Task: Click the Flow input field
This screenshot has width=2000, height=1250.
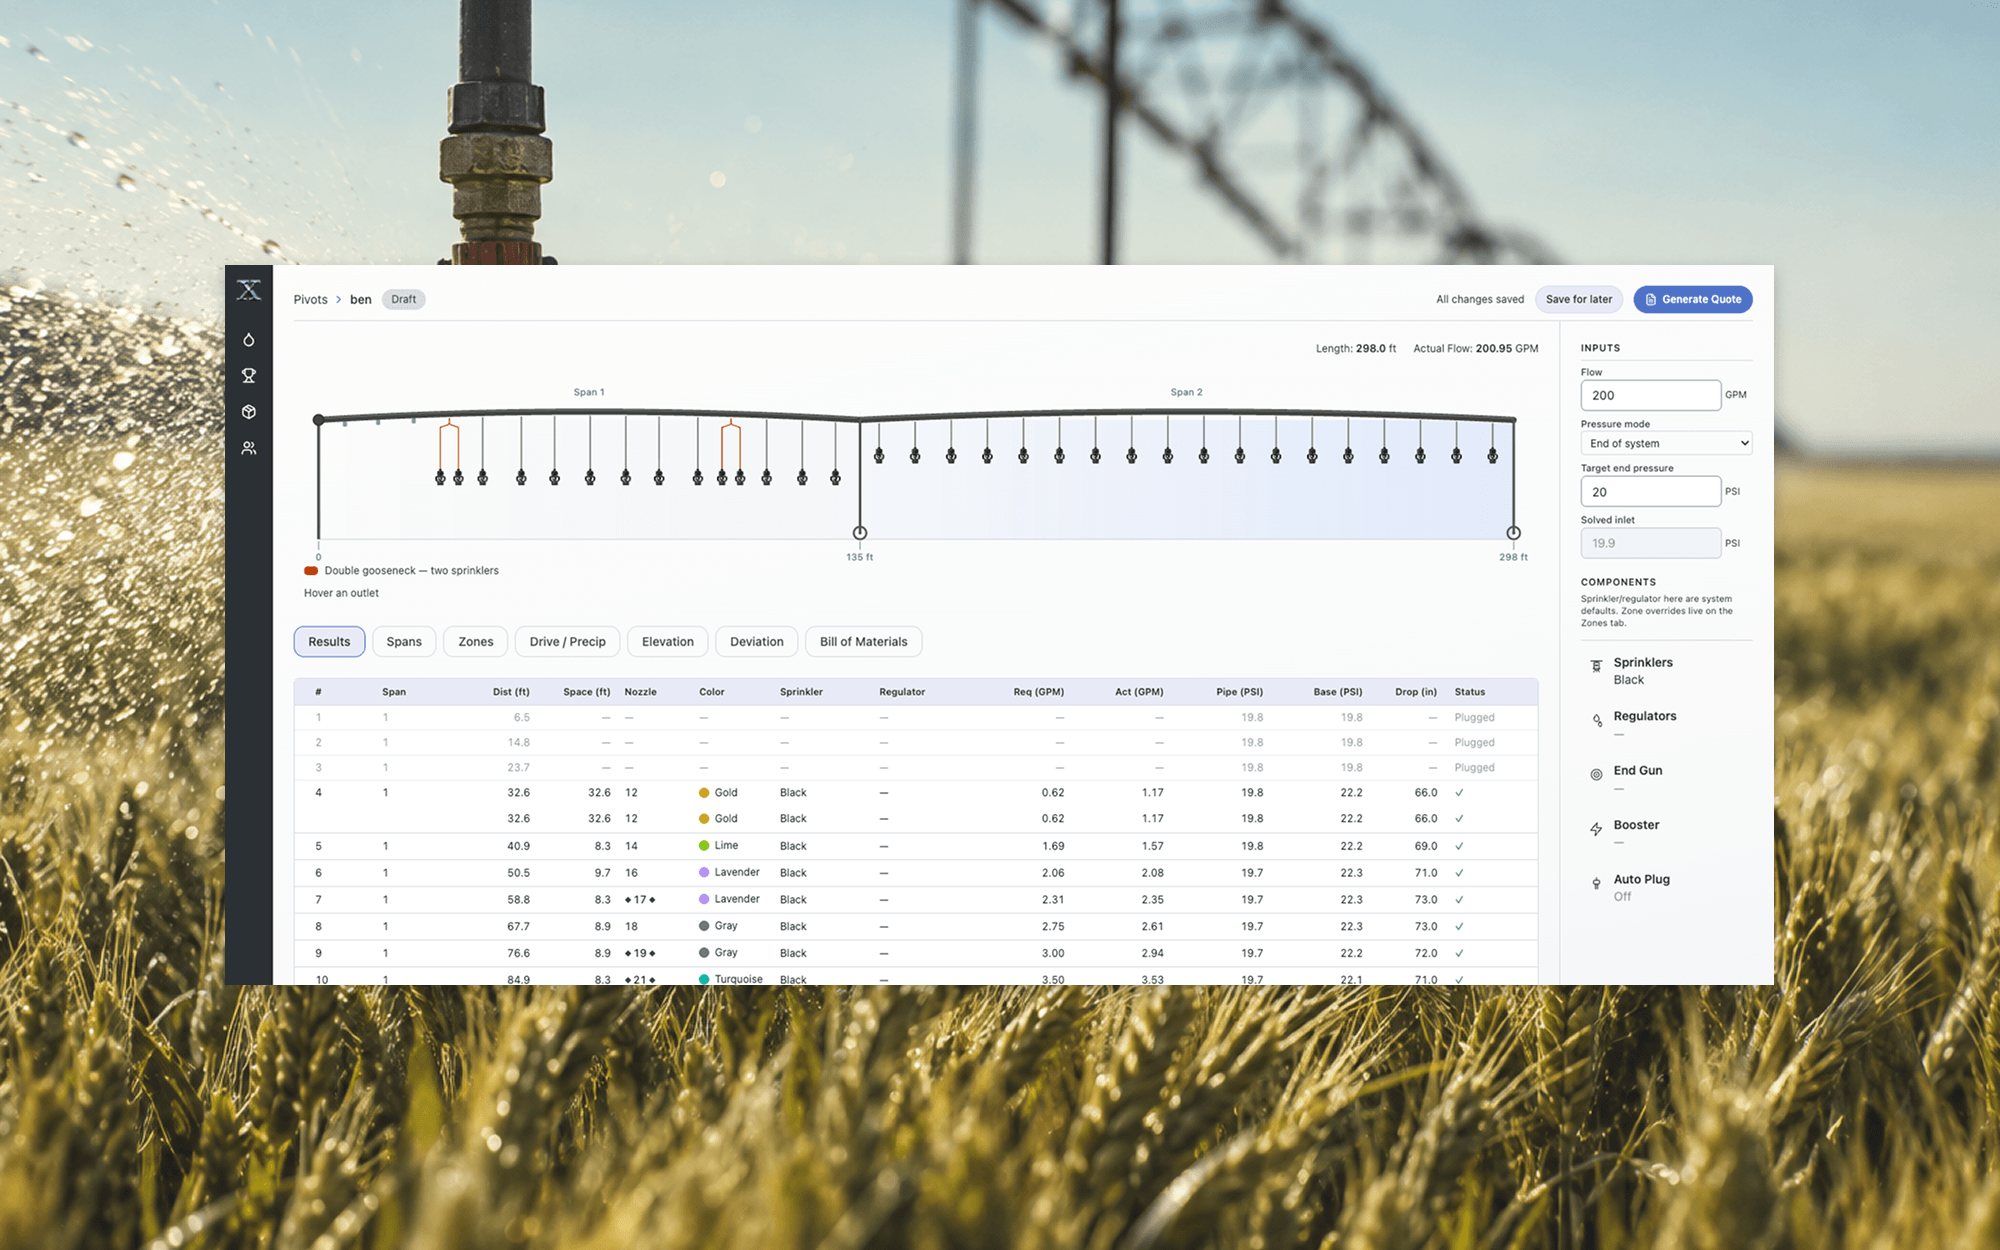Action: click(1650, 395)
